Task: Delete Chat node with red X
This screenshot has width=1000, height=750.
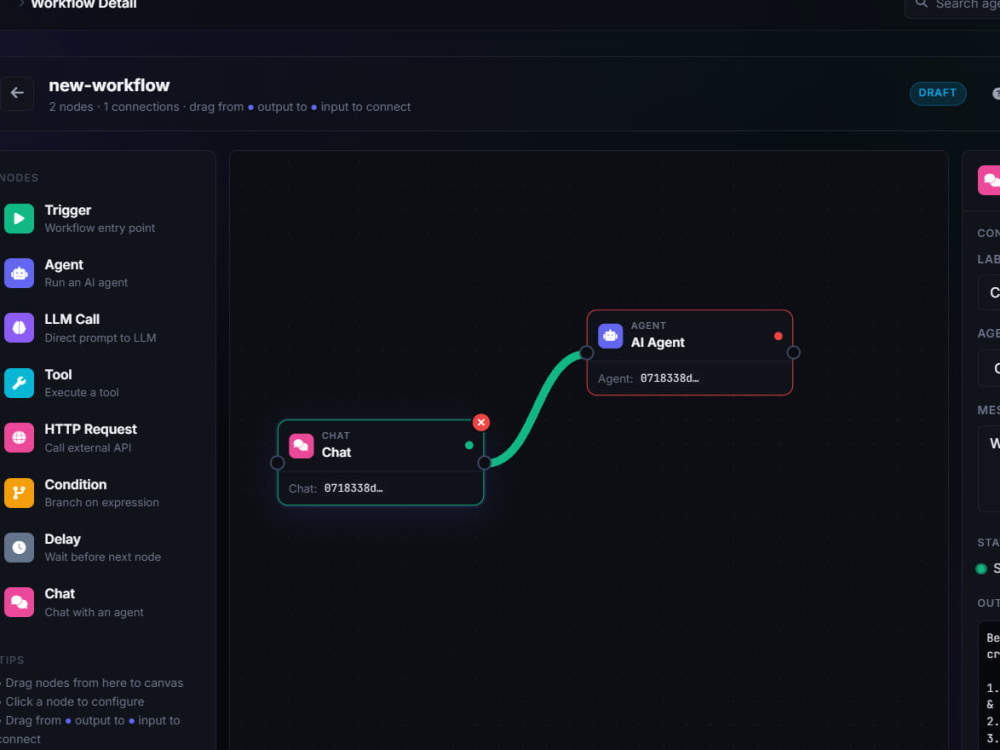Action: coord(482,422)
